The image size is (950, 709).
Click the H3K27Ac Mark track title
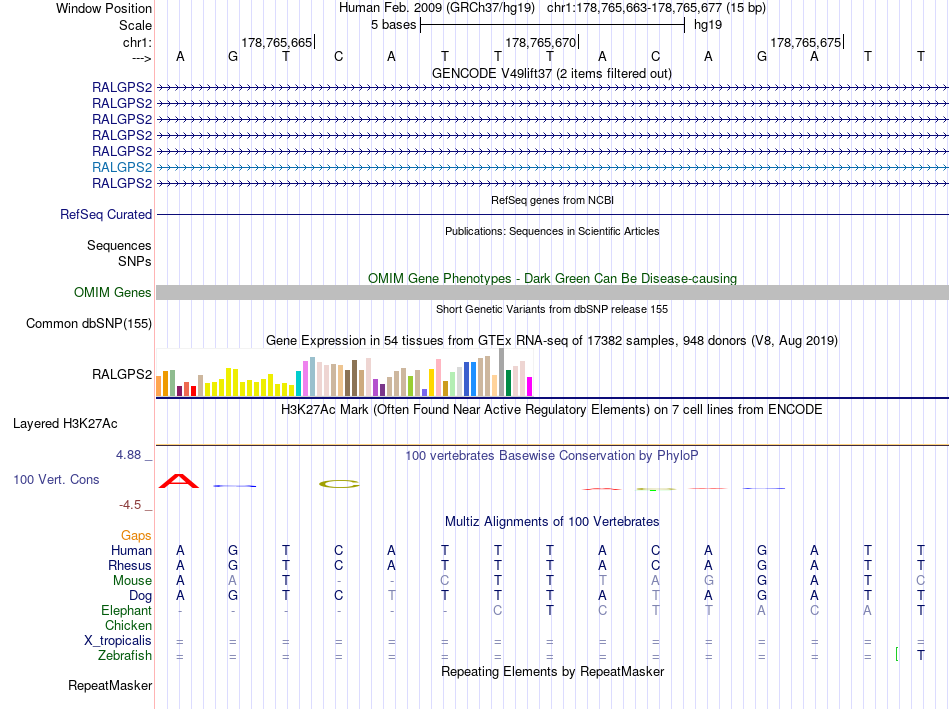point(551,410)
